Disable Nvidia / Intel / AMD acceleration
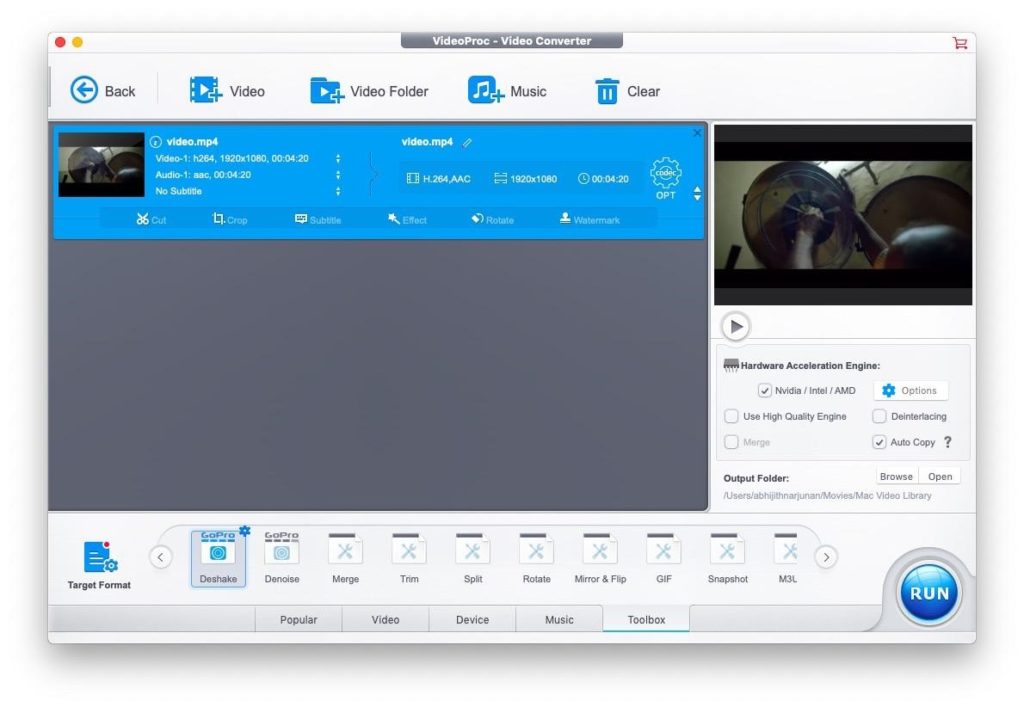The width and height of the screenshot is (1024, 707). click(765, 391)
